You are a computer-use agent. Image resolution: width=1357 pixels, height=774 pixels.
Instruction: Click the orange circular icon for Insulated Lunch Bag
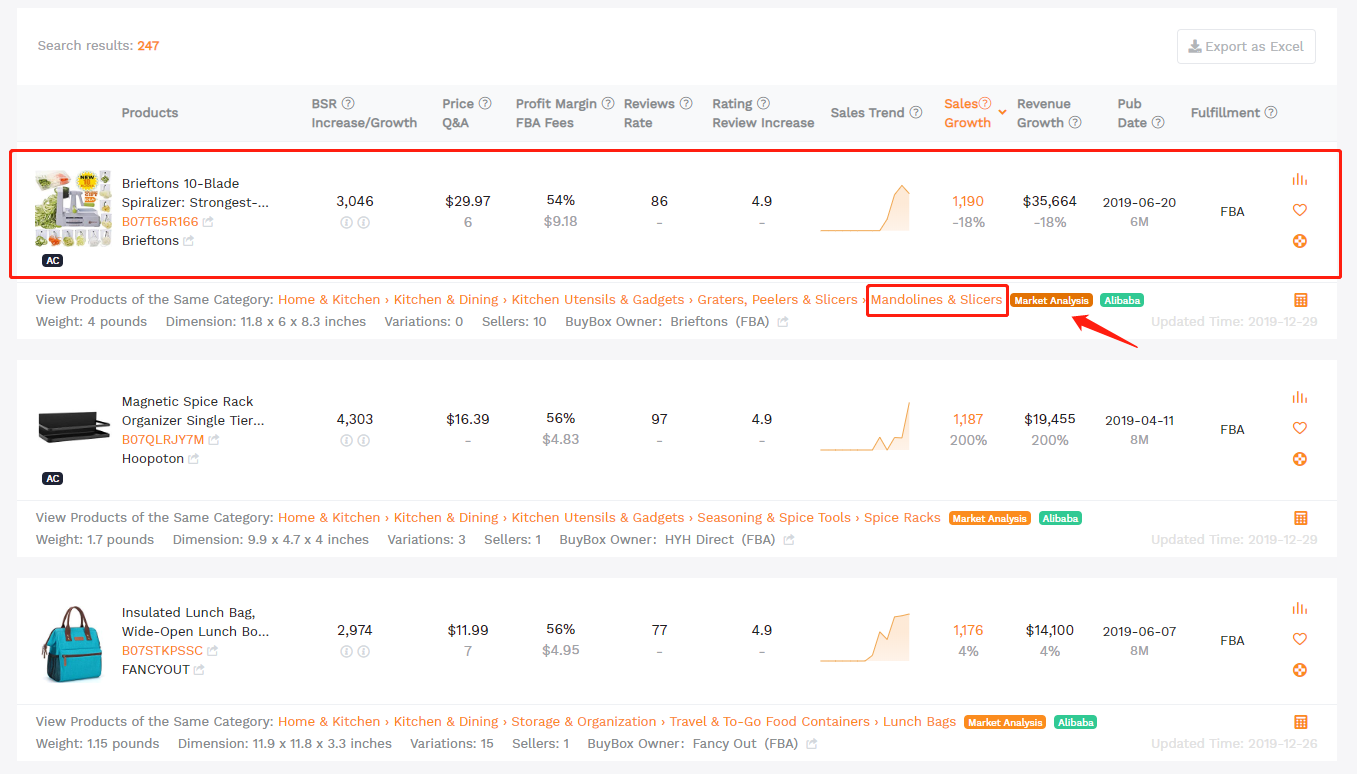(x=1299, y=670)
